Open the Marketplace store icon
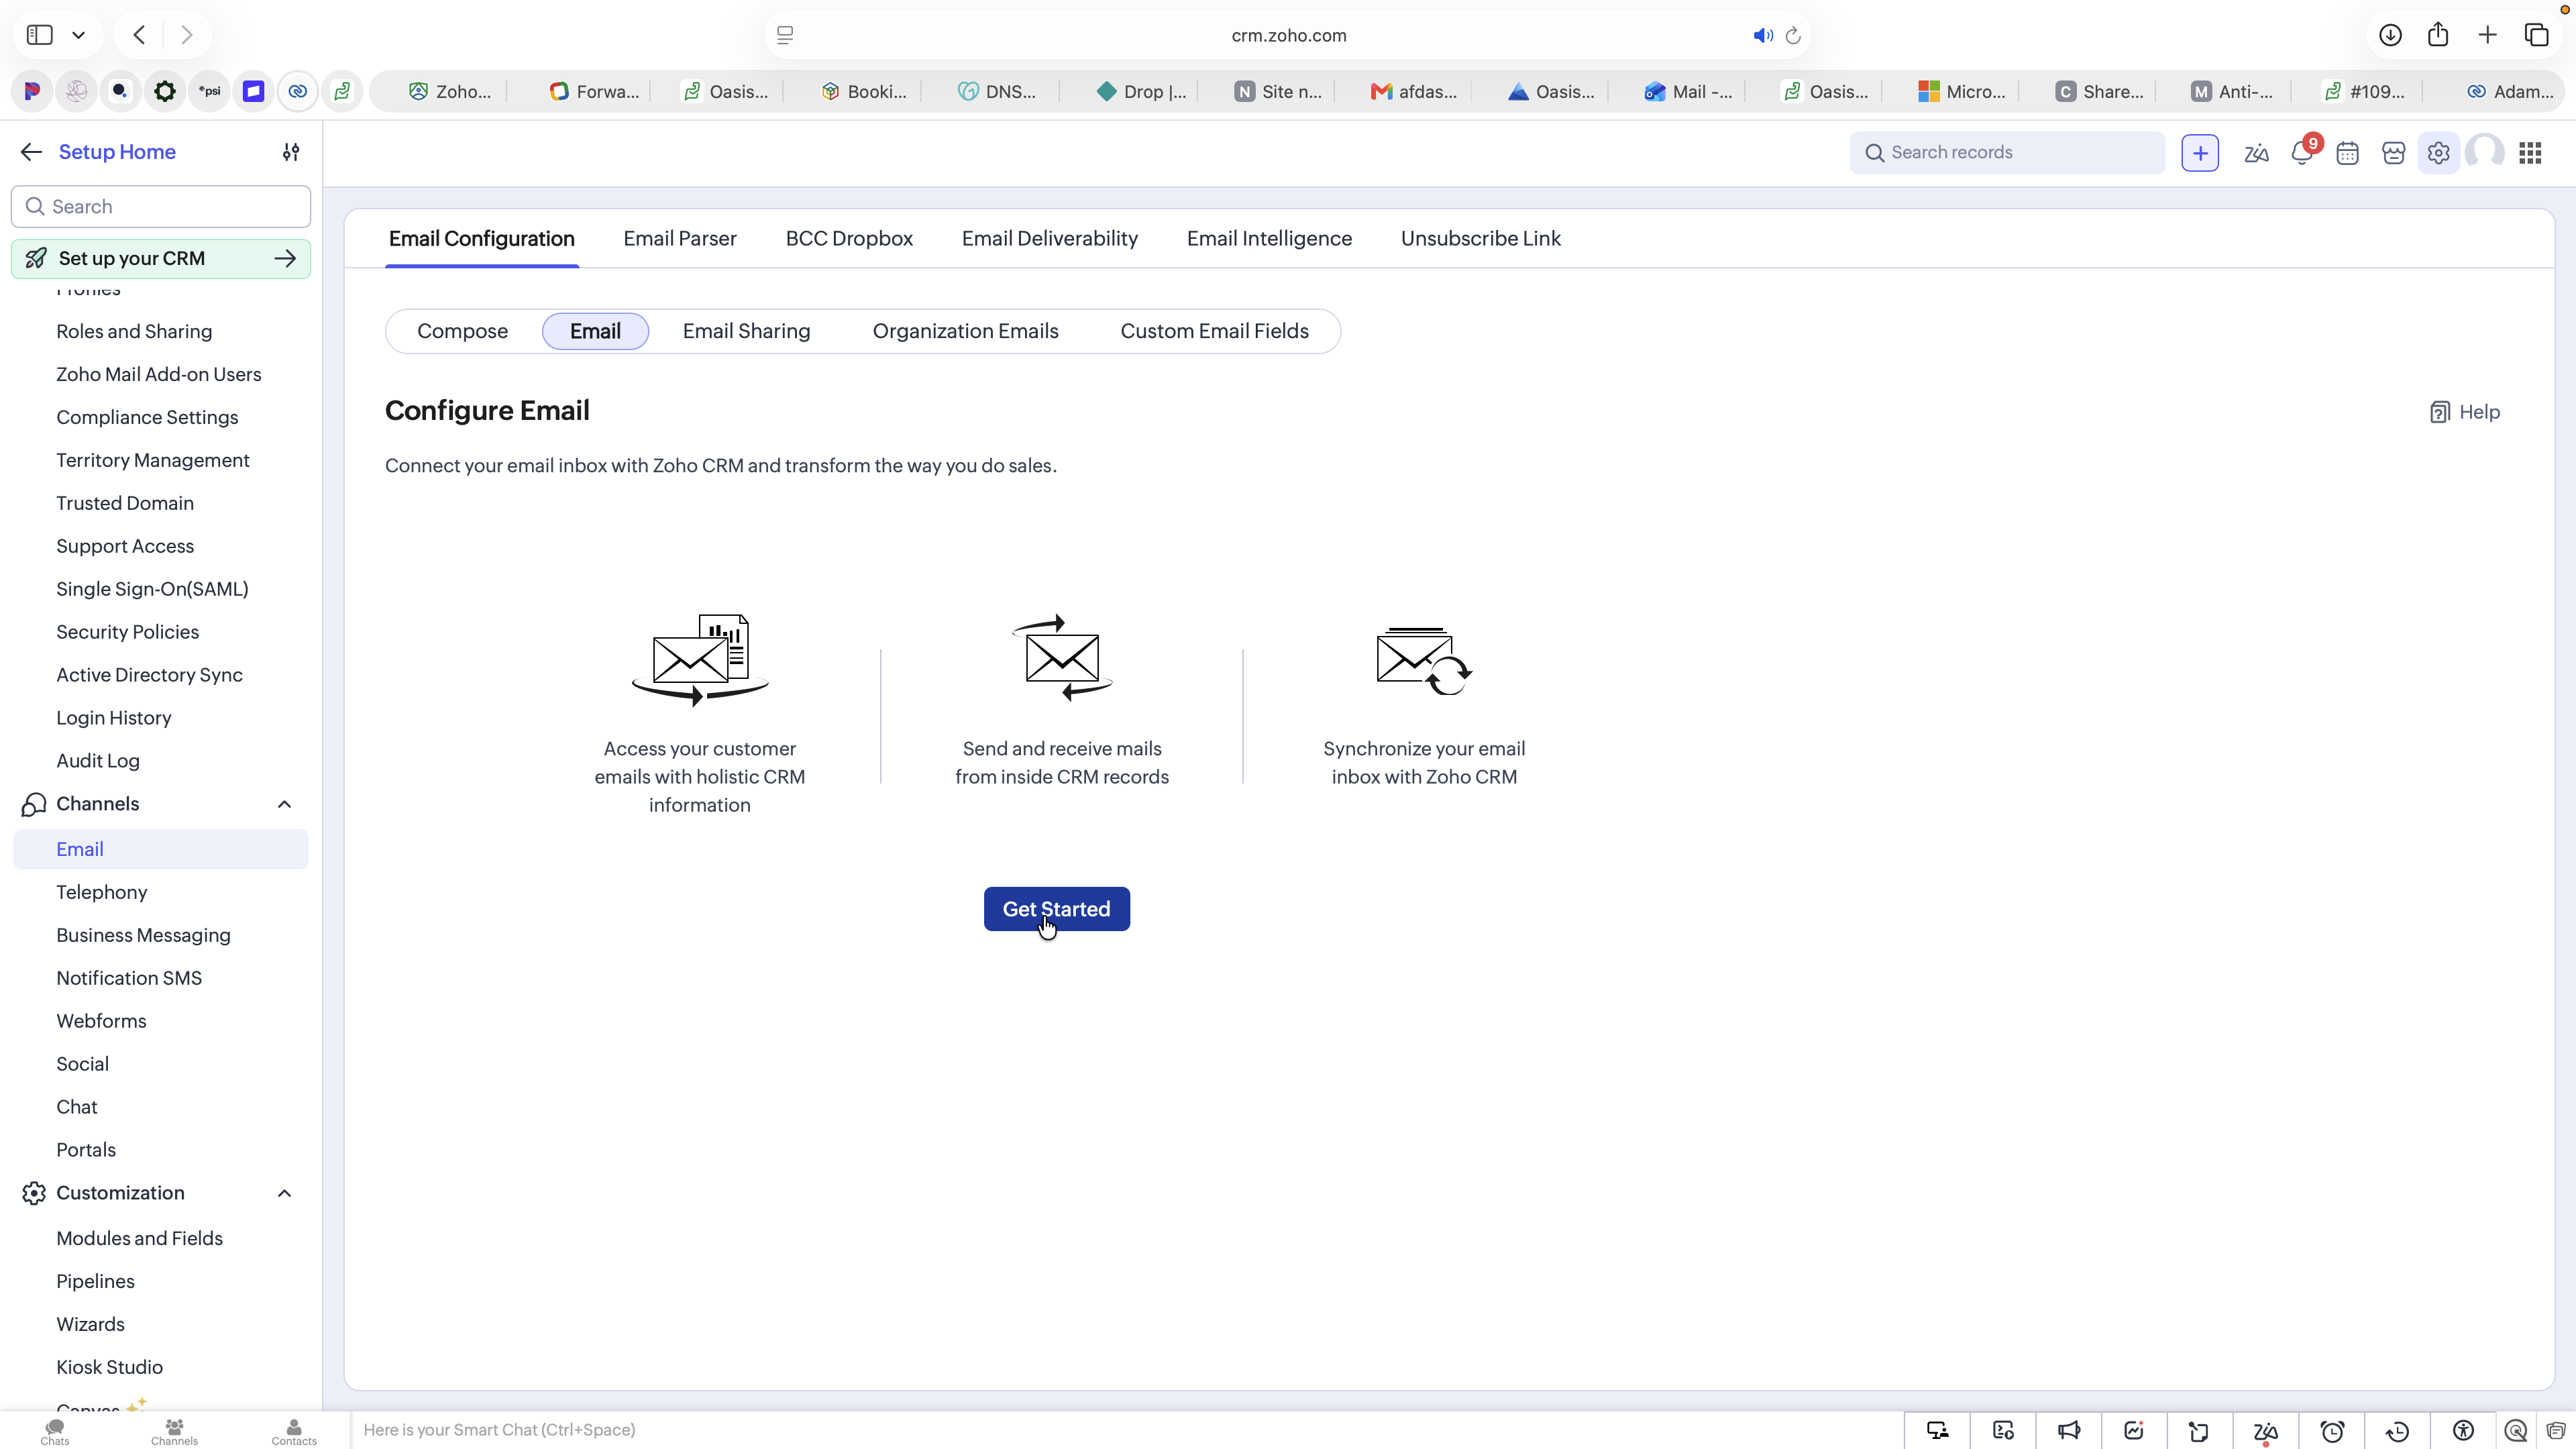The image size is (2576, 1449). pos(2393,153)
